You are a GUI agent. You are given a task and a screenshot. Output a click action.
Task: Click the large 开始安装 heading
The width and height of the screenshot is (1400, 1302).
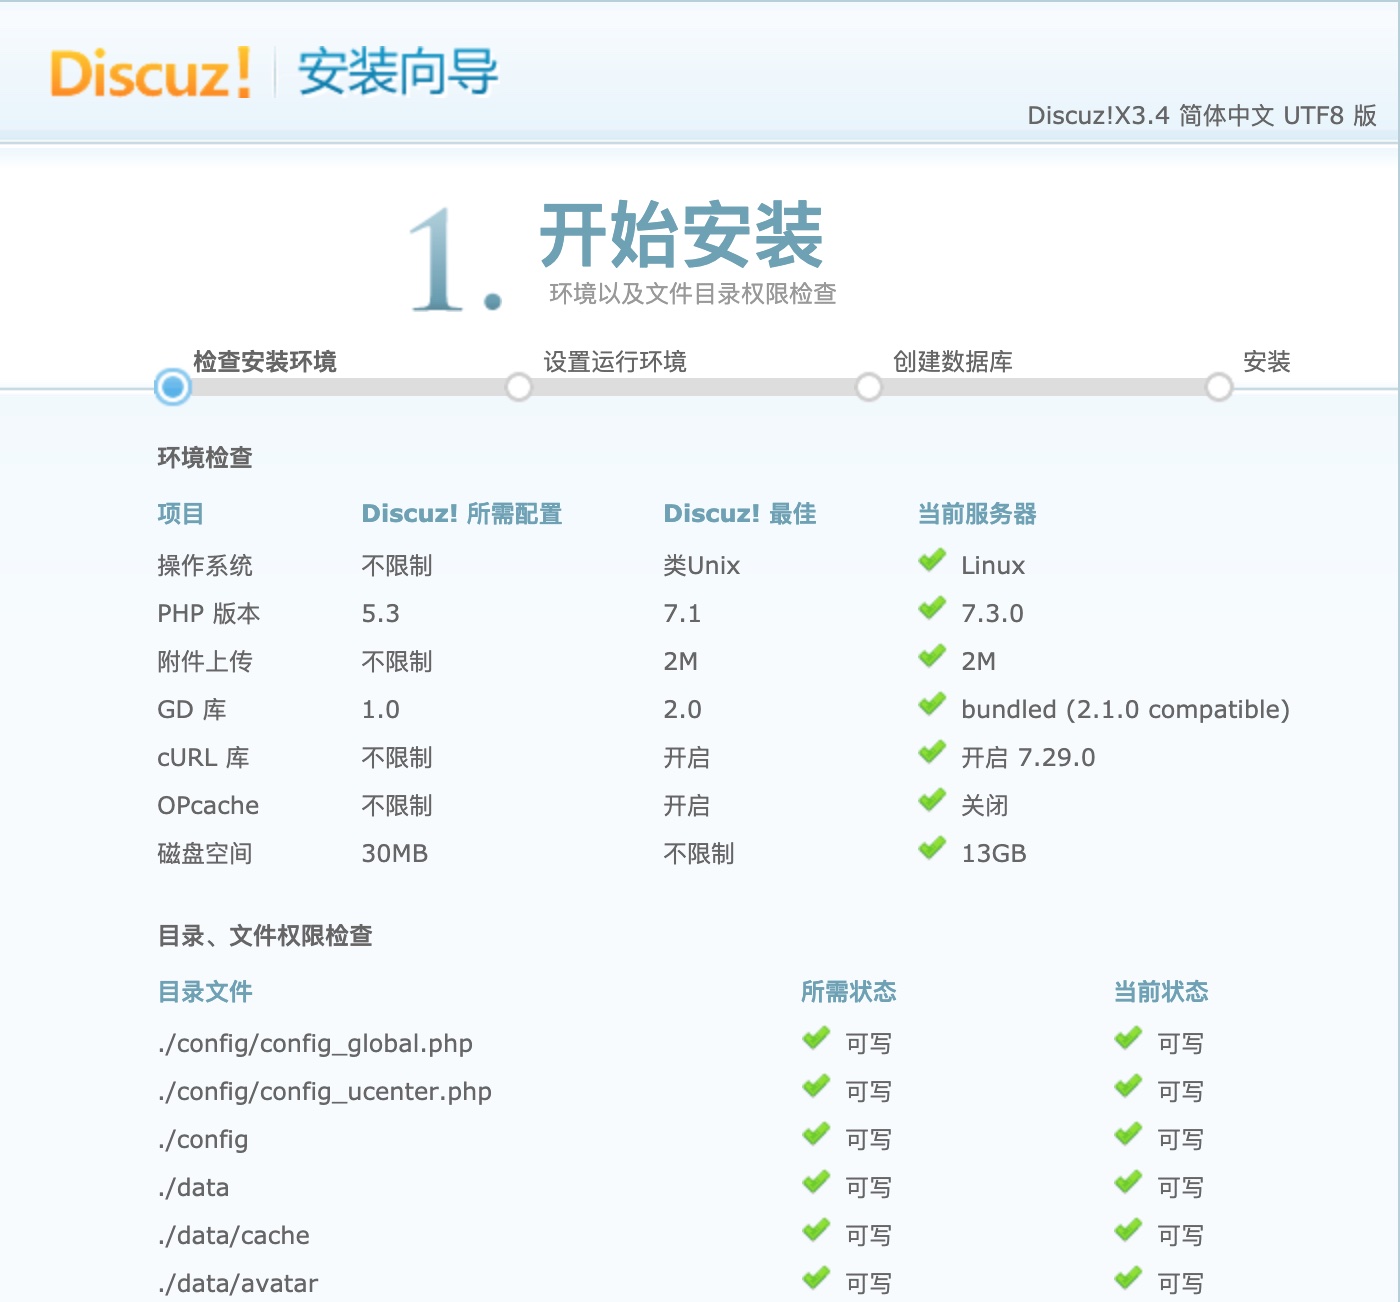(681, 235)
